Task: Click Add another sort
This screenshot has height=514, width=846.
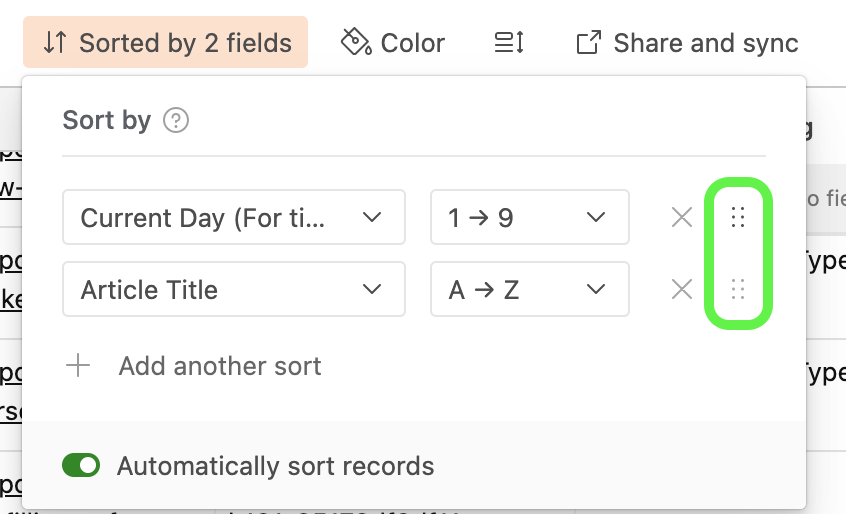Action: 220,366
